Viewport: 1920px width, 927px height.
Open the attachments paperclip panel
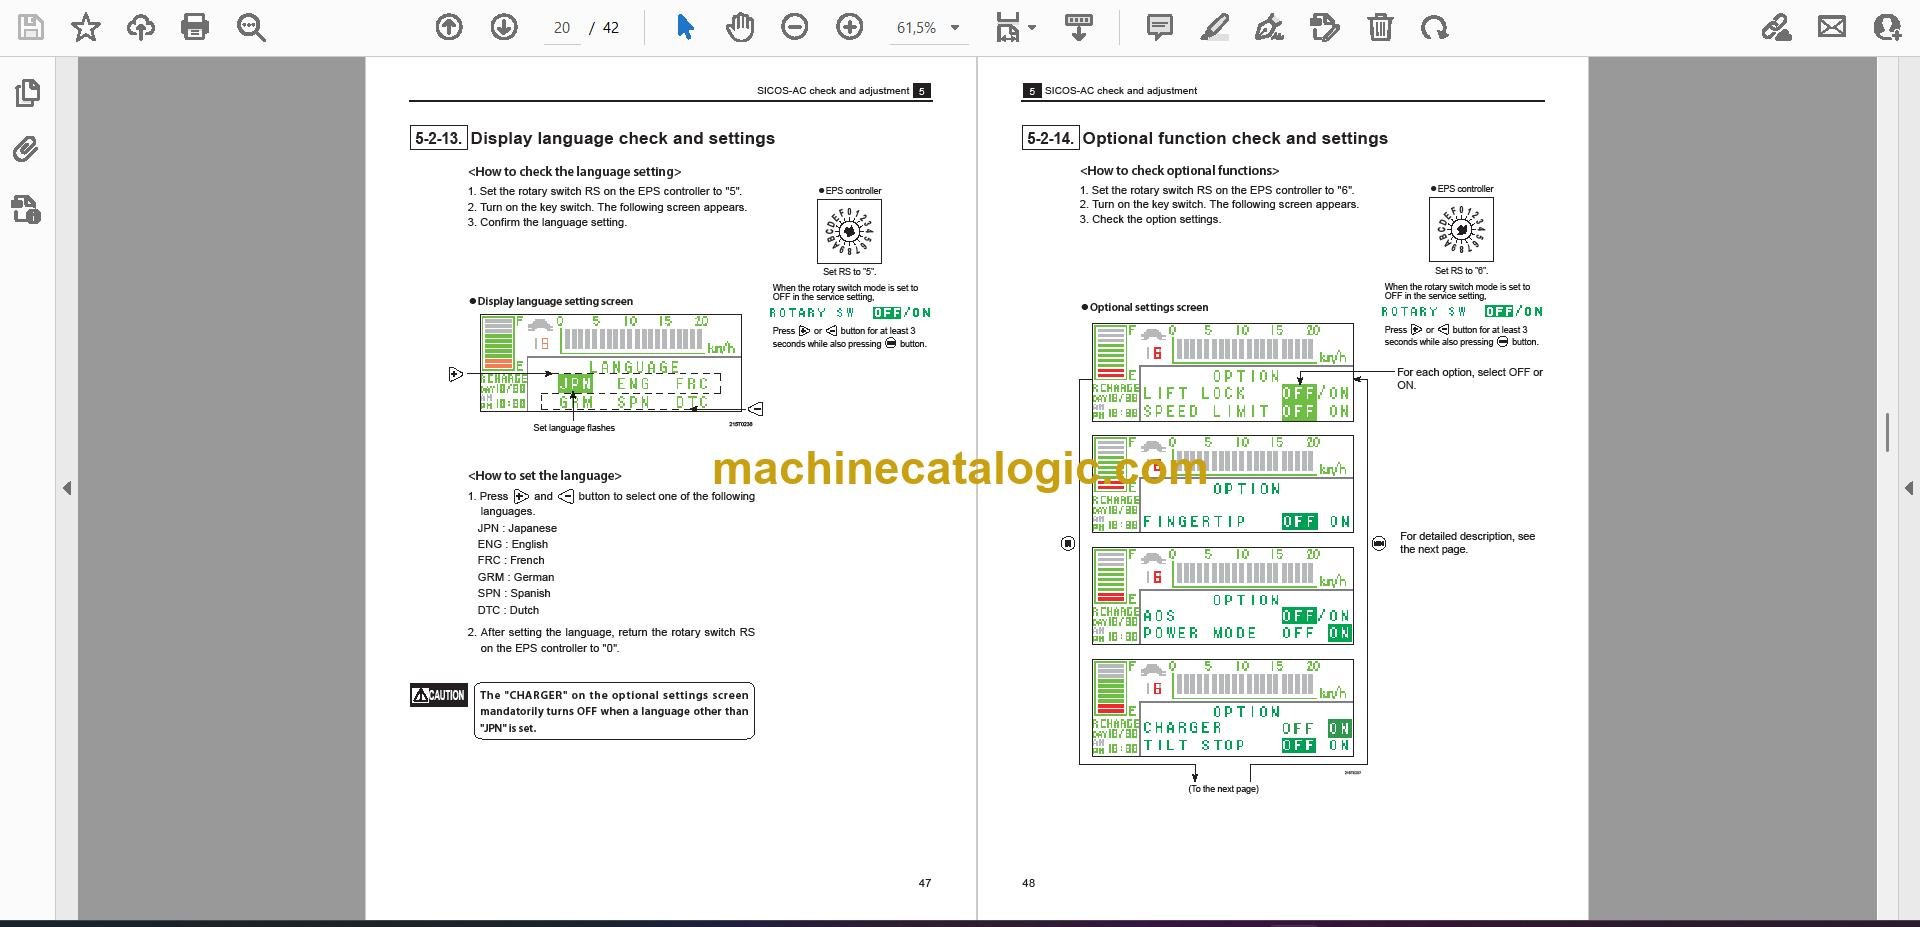tap(26, 150)
